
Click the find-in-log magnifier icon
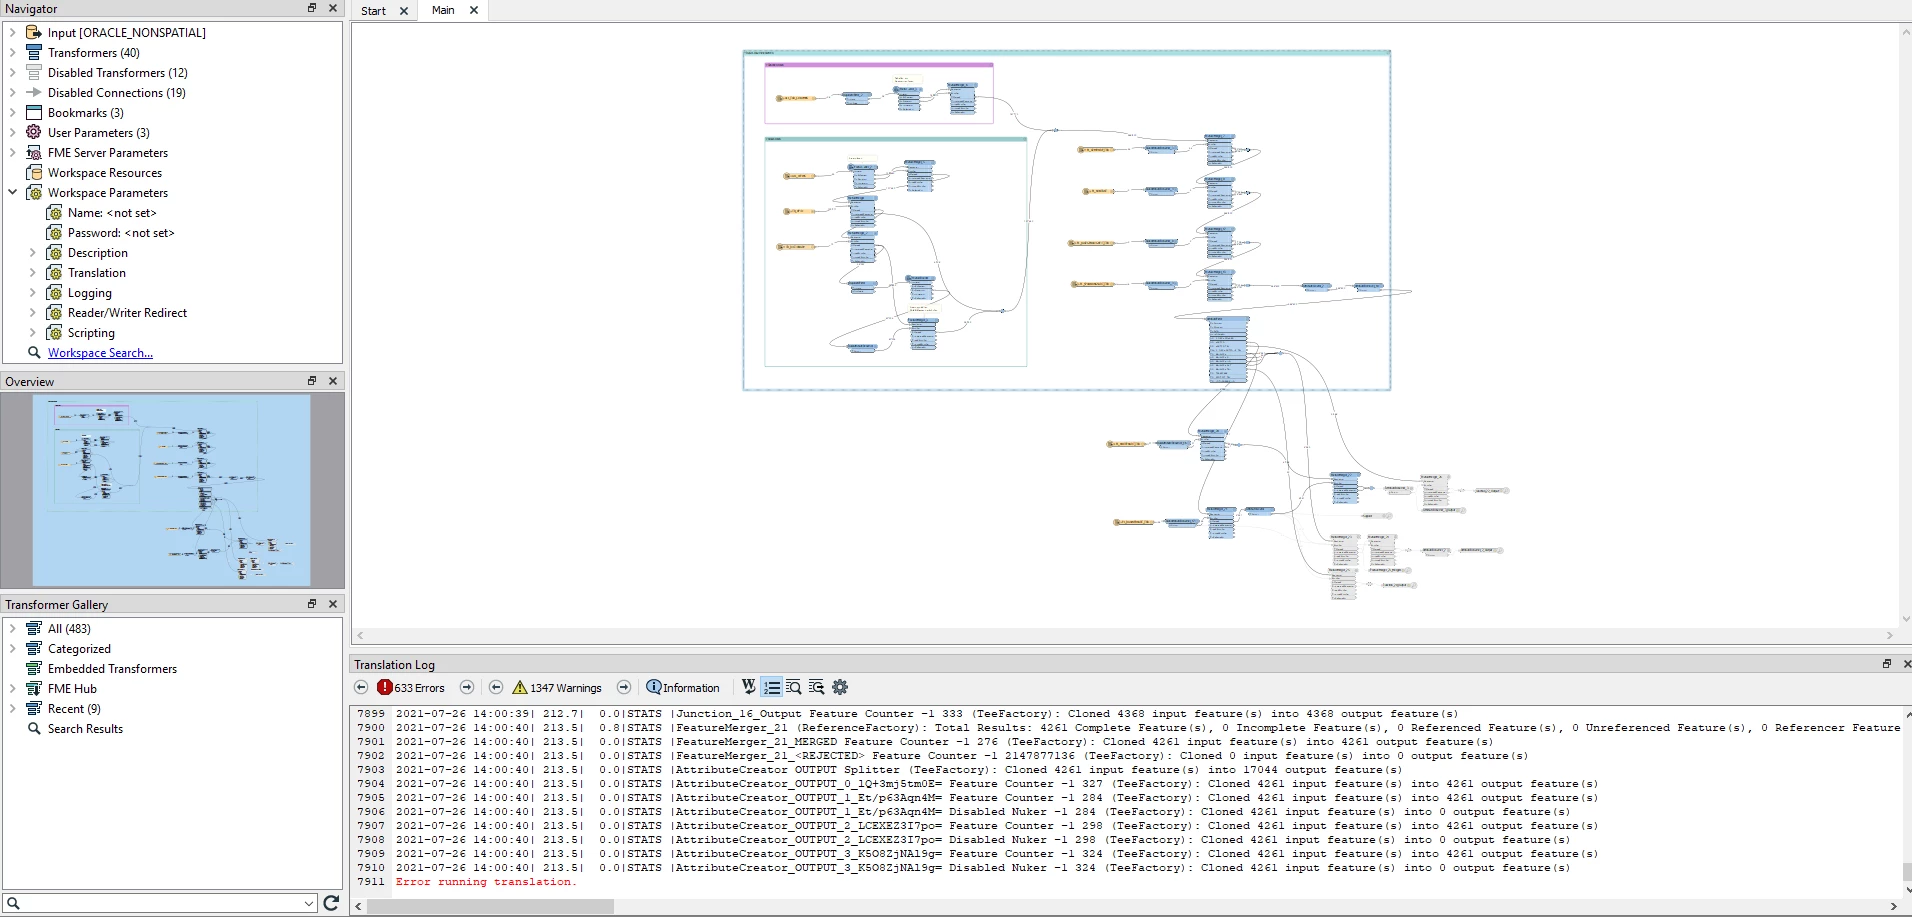(x=794, y=687)
